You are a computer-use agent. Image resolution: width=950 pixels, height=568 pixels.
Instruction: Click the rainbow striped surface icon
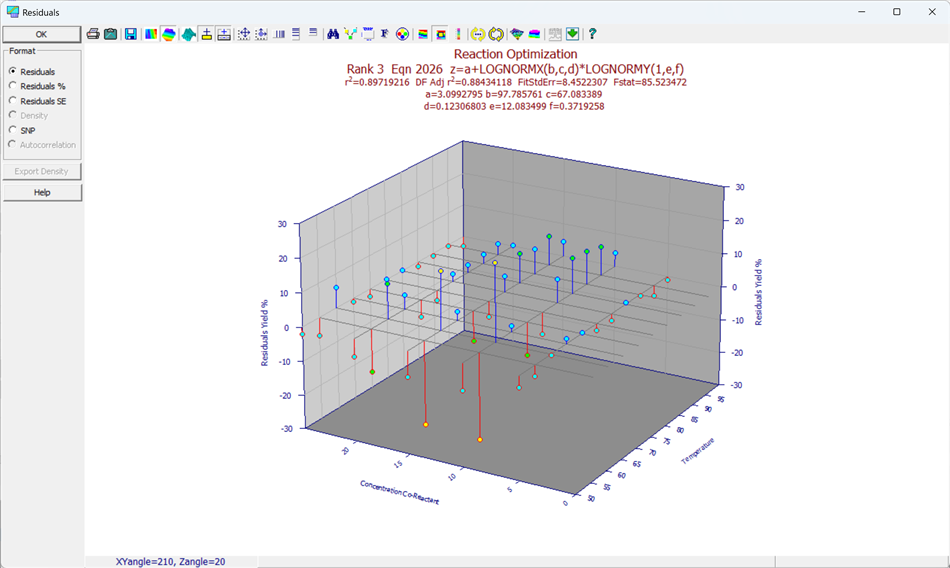pos(423,34)
